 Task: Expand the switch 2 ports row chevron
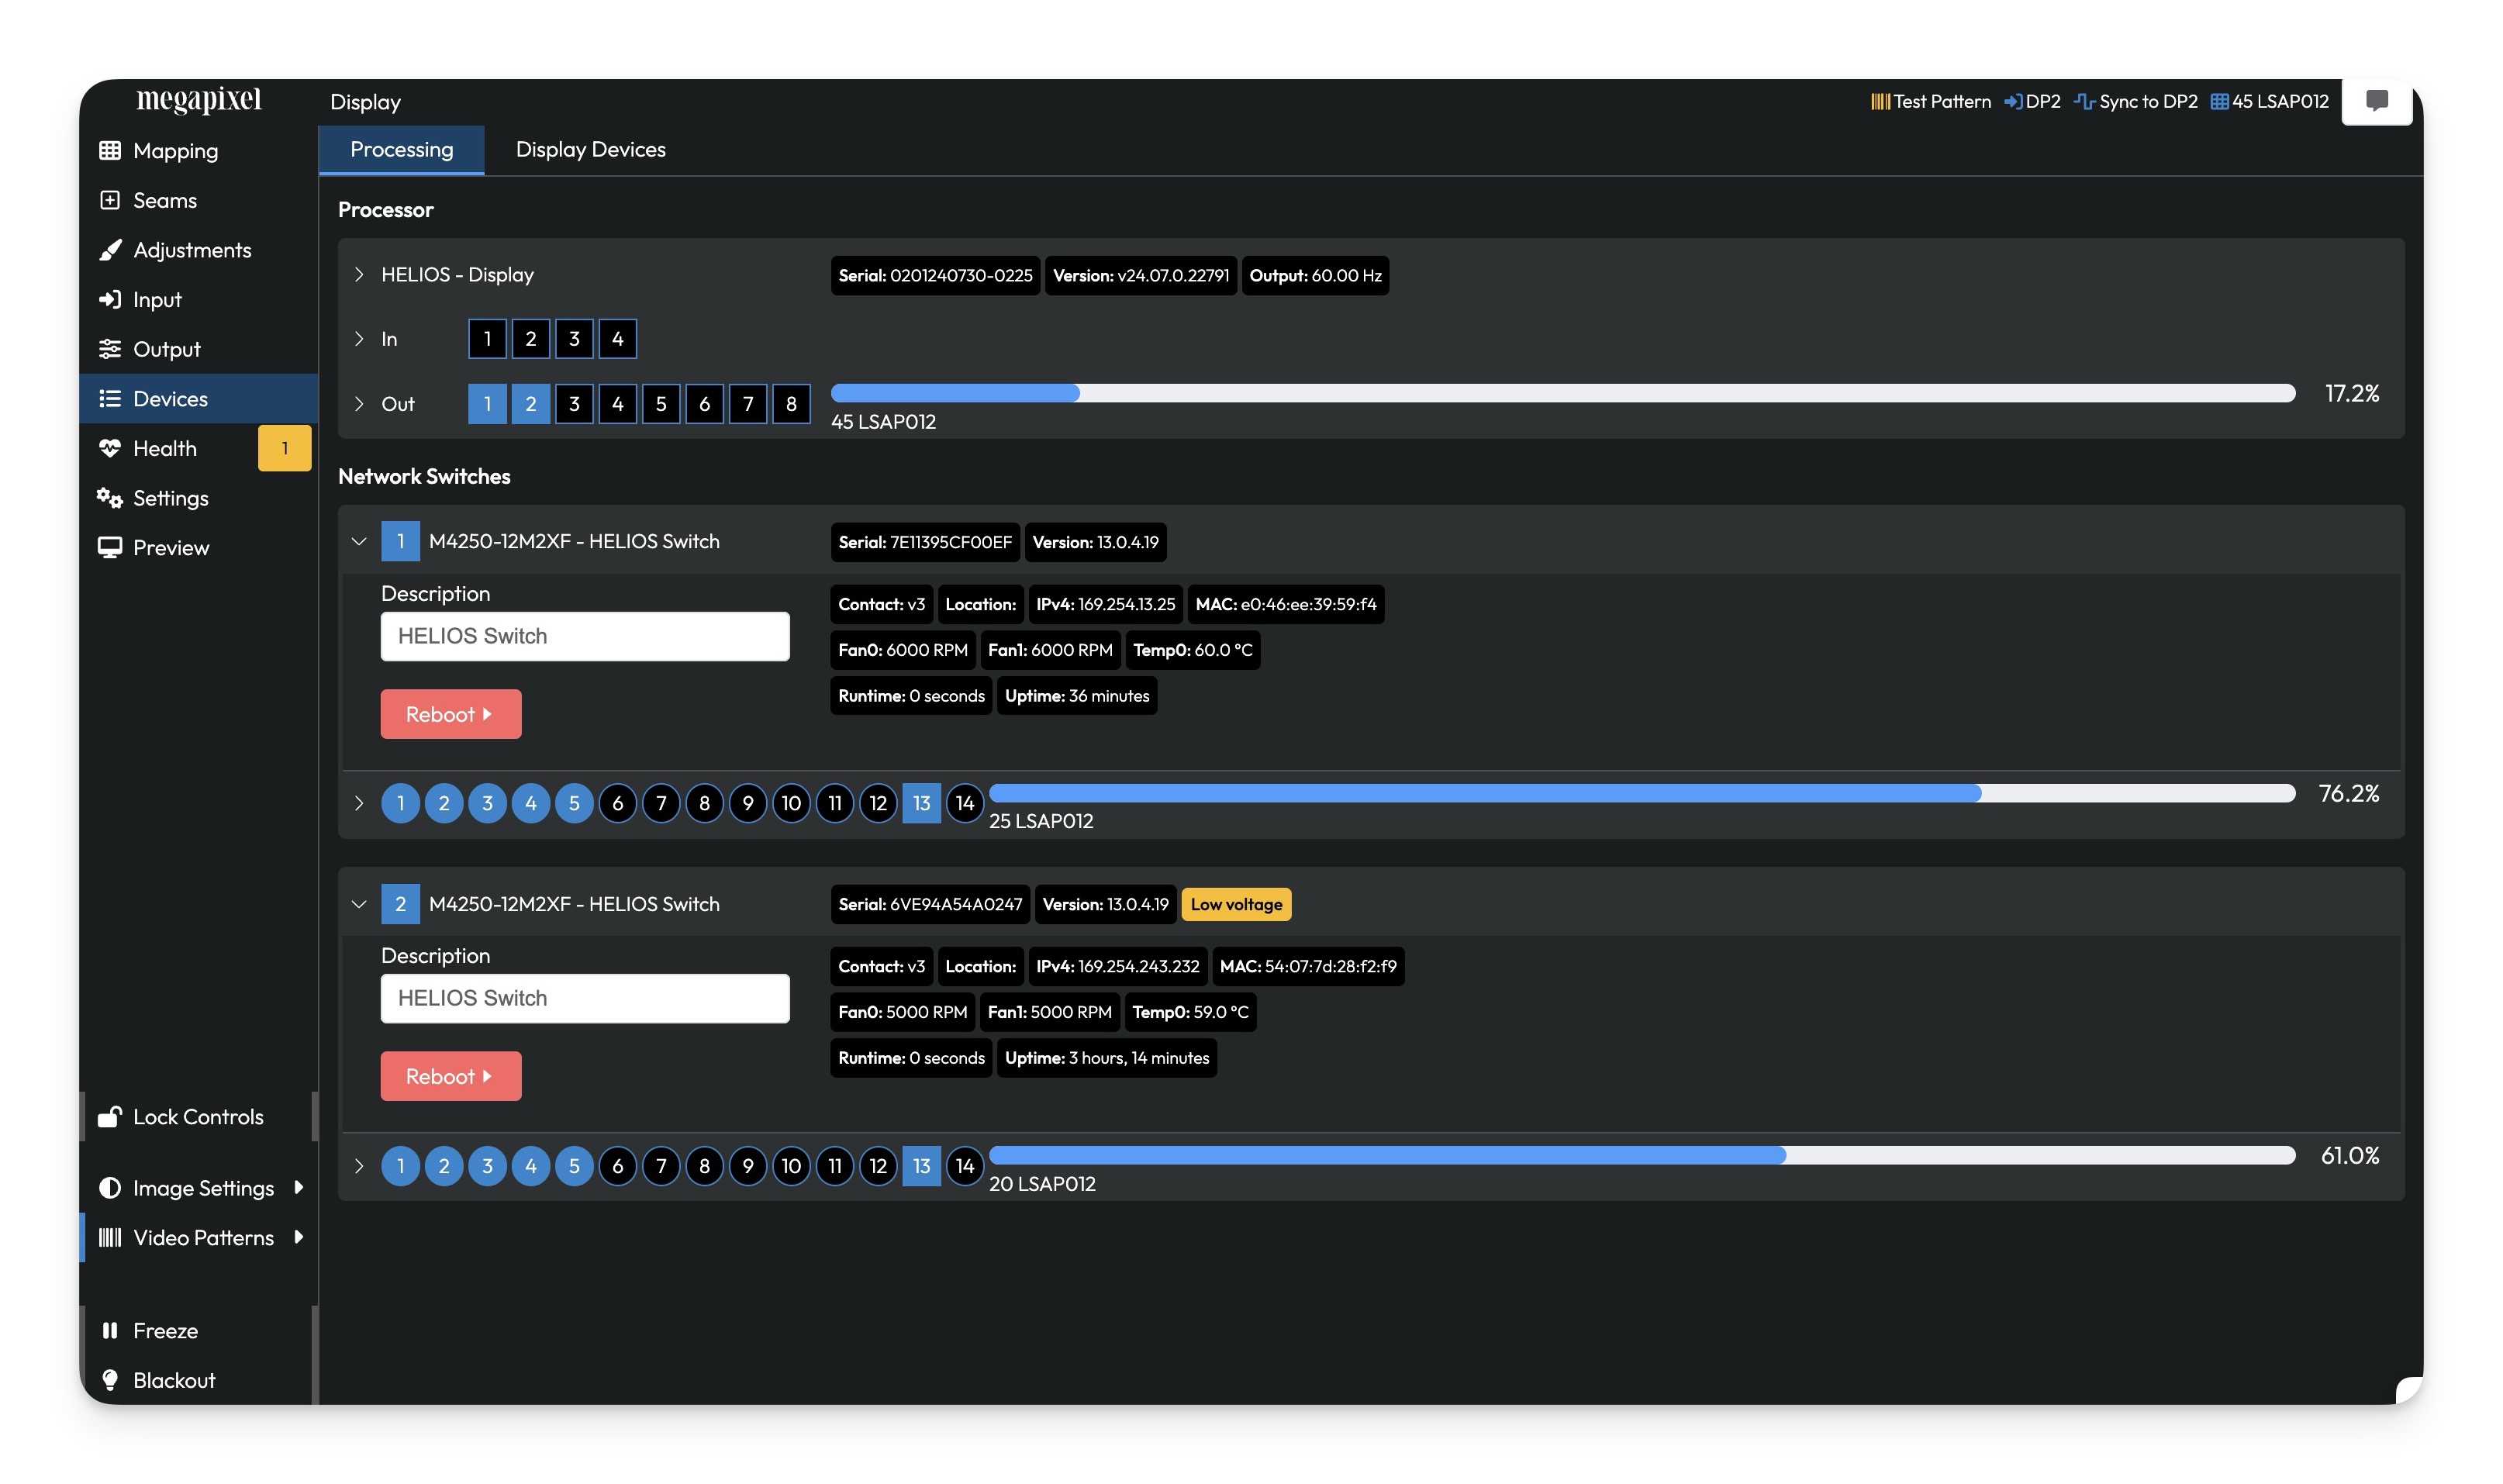(359, 1166)
